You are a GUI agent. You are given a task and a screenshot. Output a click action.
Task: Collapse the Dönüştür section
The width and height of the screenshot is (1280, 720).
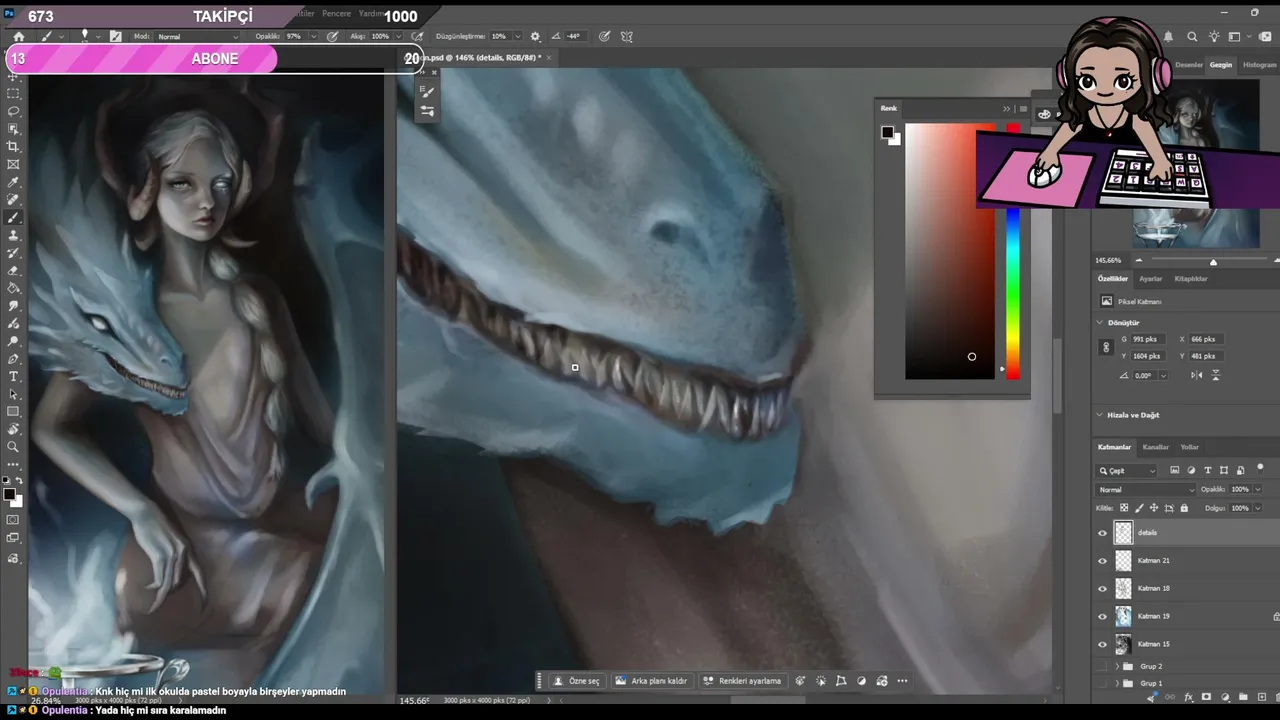point(1100,323)
